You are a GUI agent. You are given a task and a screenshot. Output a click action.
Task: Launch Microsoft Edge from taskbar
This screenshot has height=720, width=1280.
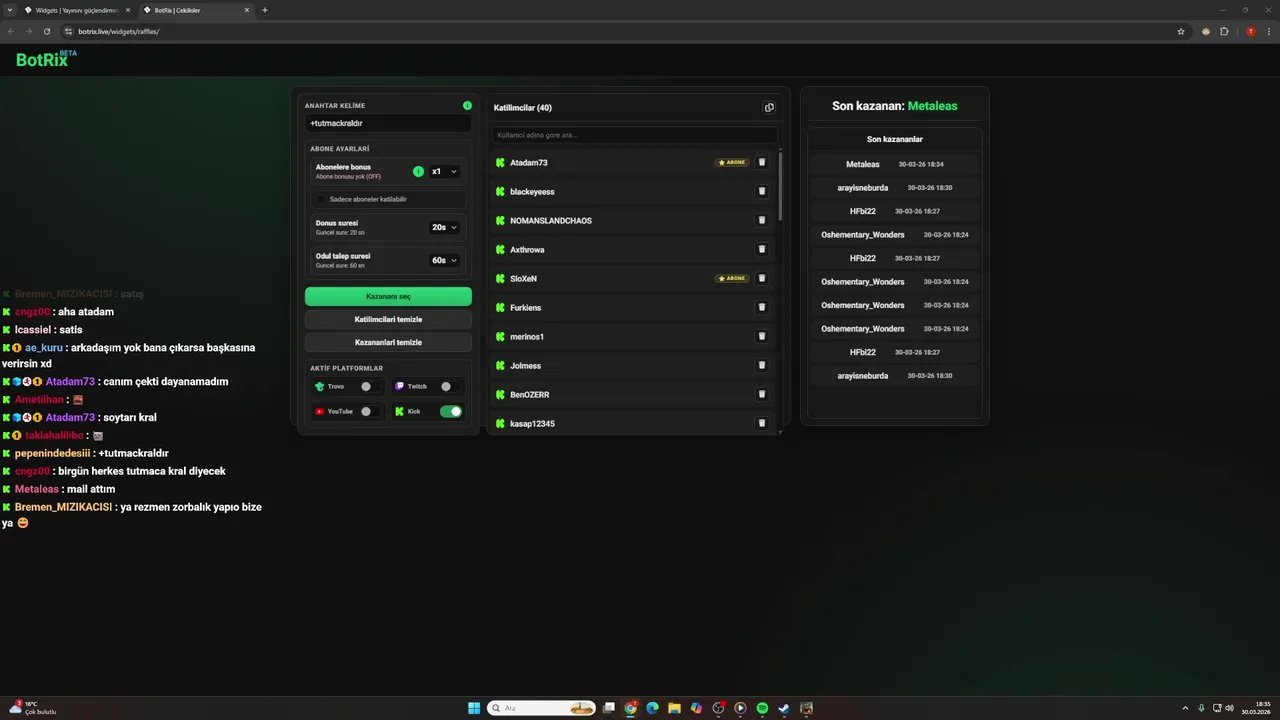(652, 708)
